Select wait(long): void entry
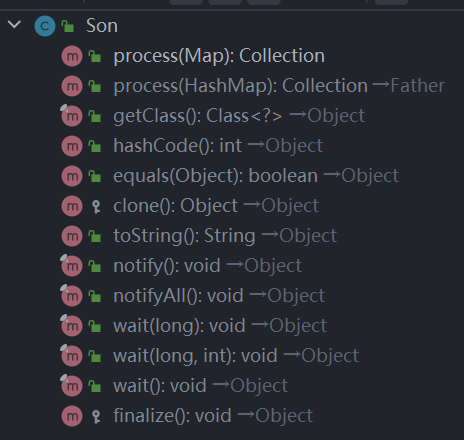This screenshot has height=440, width=464. pyautogui.click(x=220, y=326)
